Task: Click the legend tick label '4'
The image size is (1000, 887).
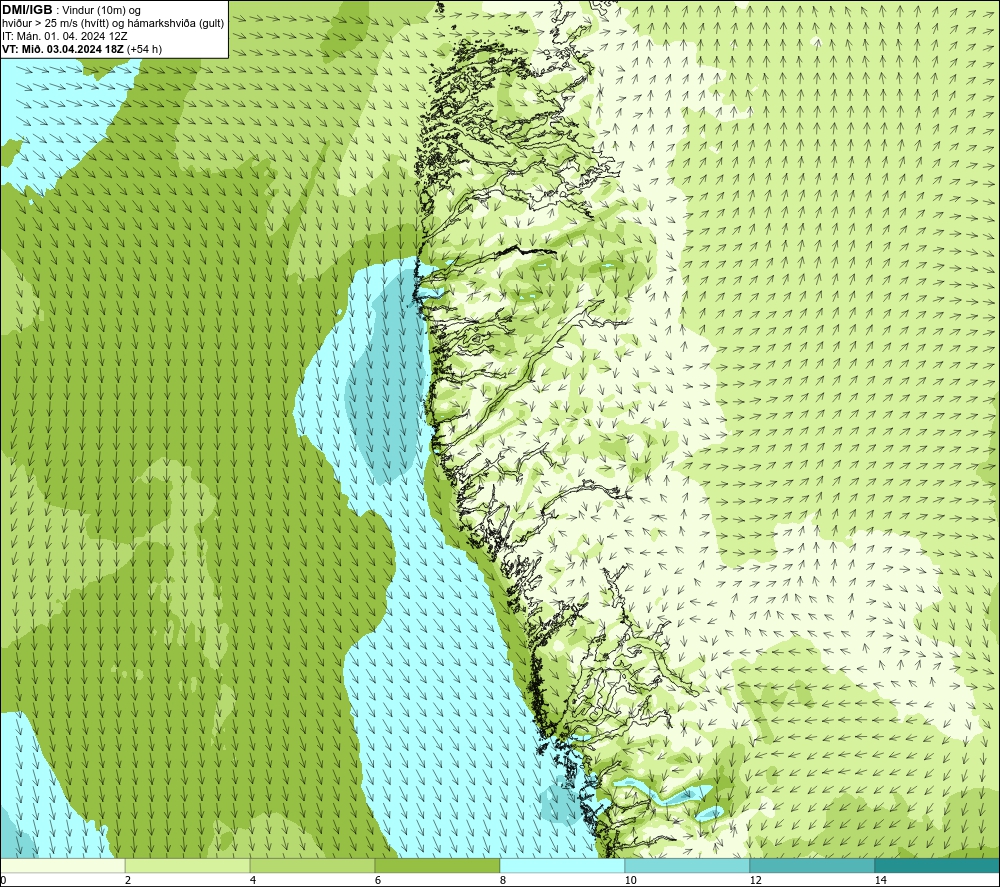Action: point(253,880)
